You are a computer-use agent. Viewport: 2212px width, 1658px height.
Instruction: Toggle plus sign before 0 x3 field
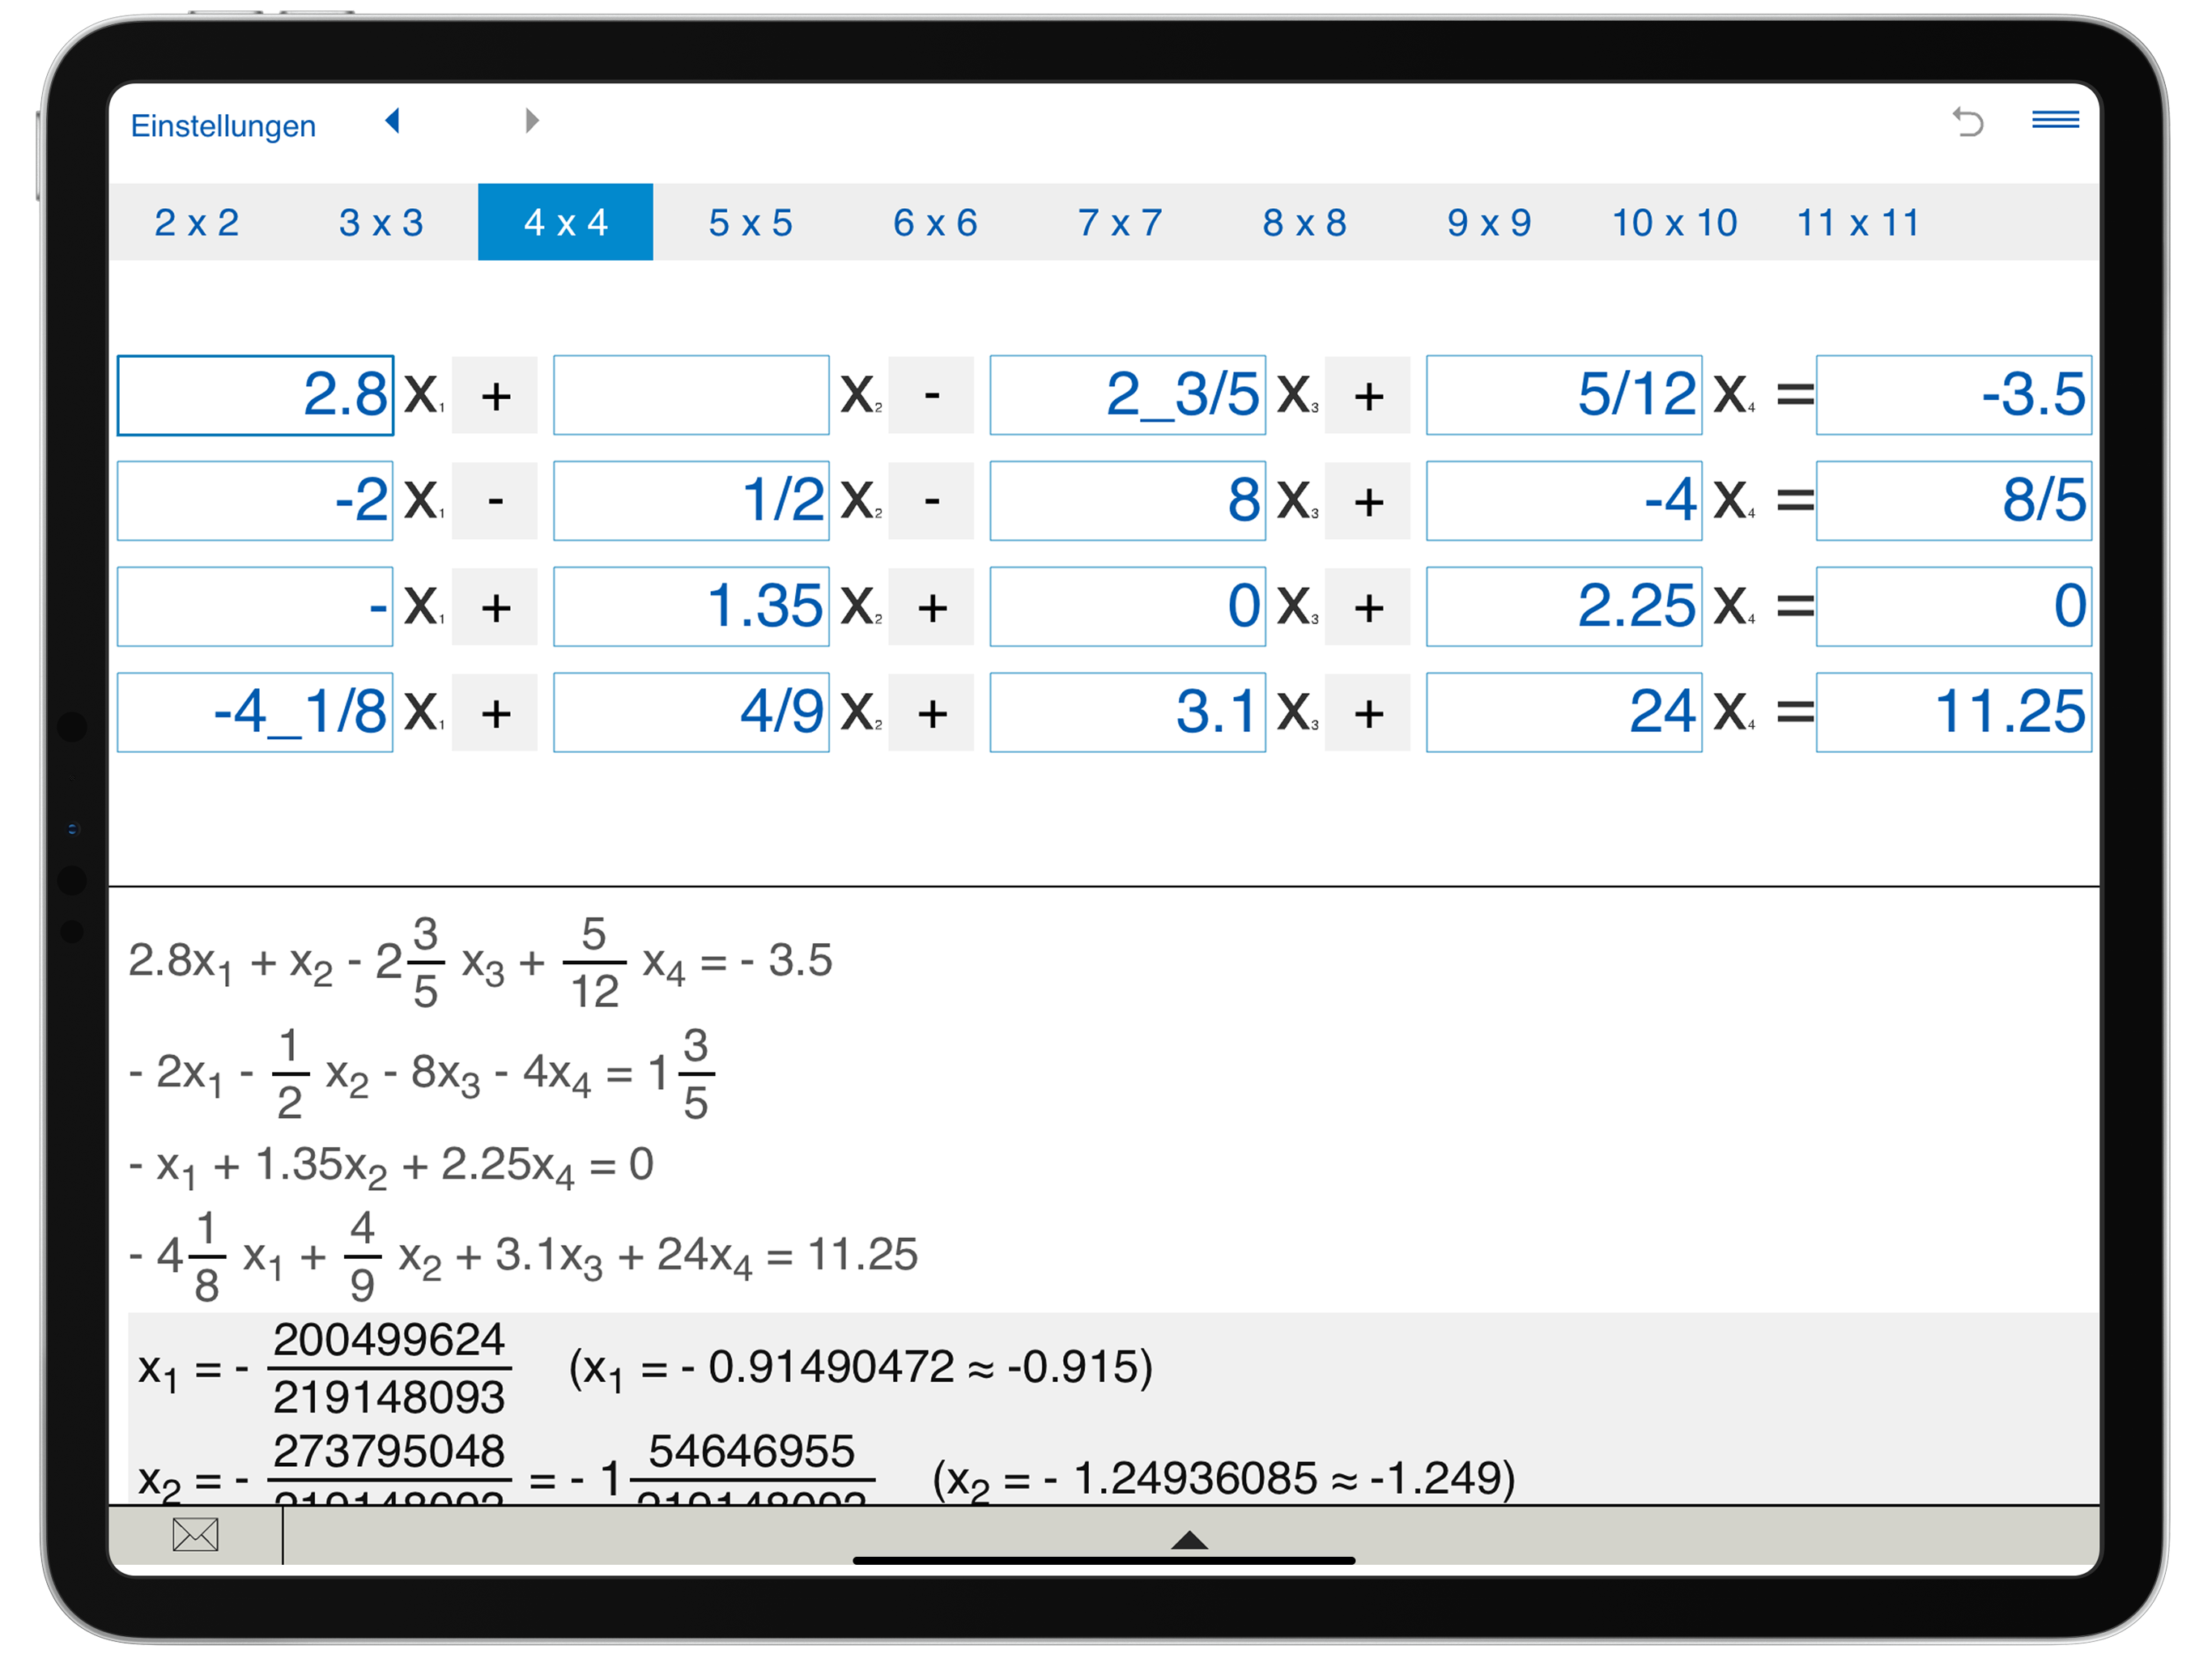click(931, 607)
